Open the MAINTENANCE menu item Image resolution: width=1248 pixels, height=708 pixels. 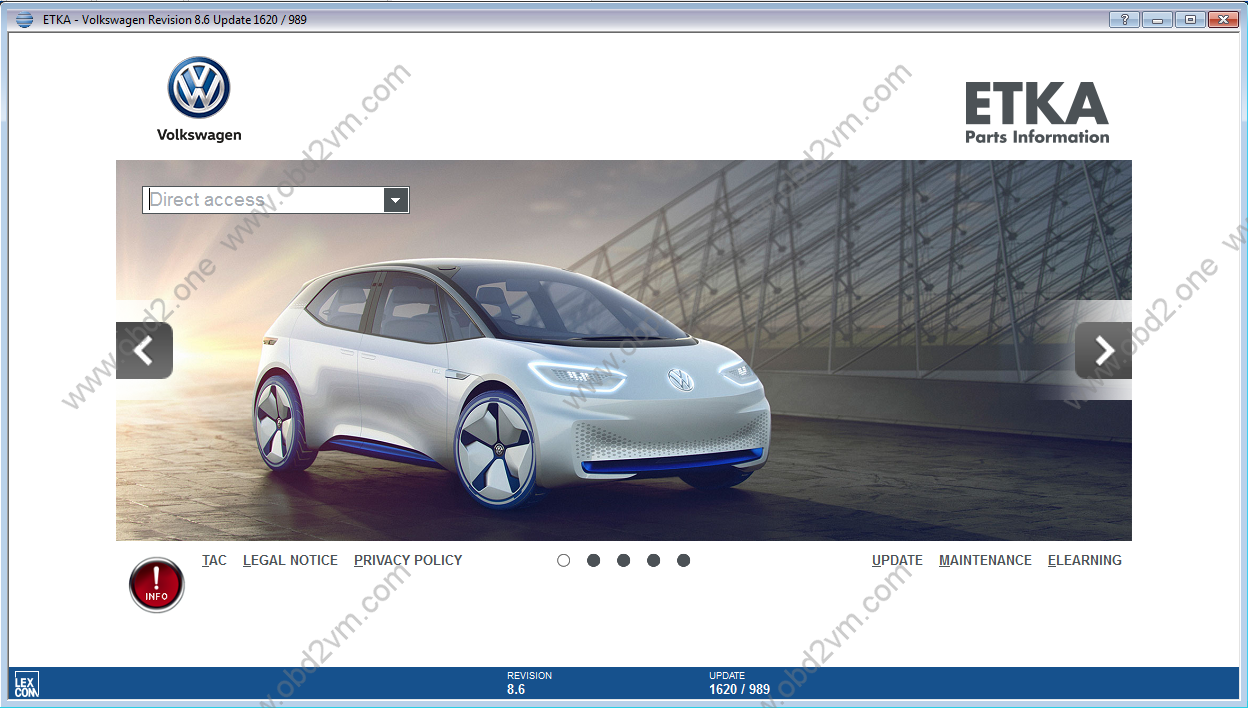click(x=985, y=561)
